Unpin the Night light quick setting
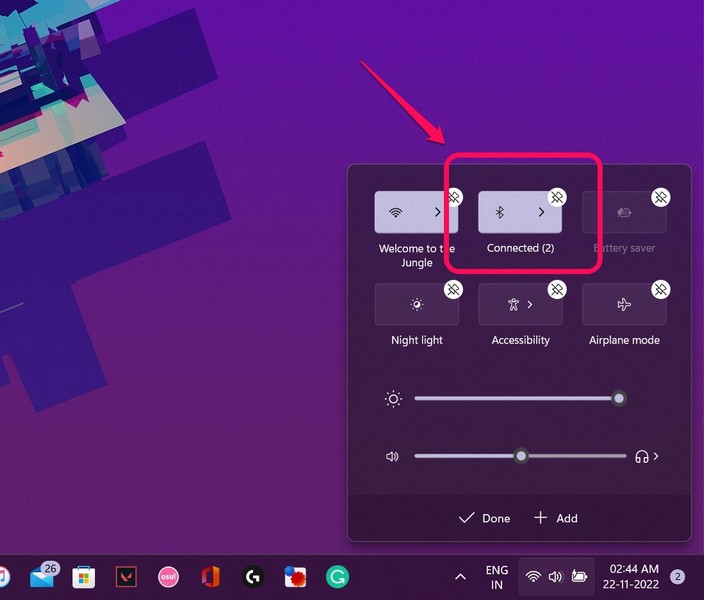The width and height of the screenshot is (704, 600). [453, 289]
